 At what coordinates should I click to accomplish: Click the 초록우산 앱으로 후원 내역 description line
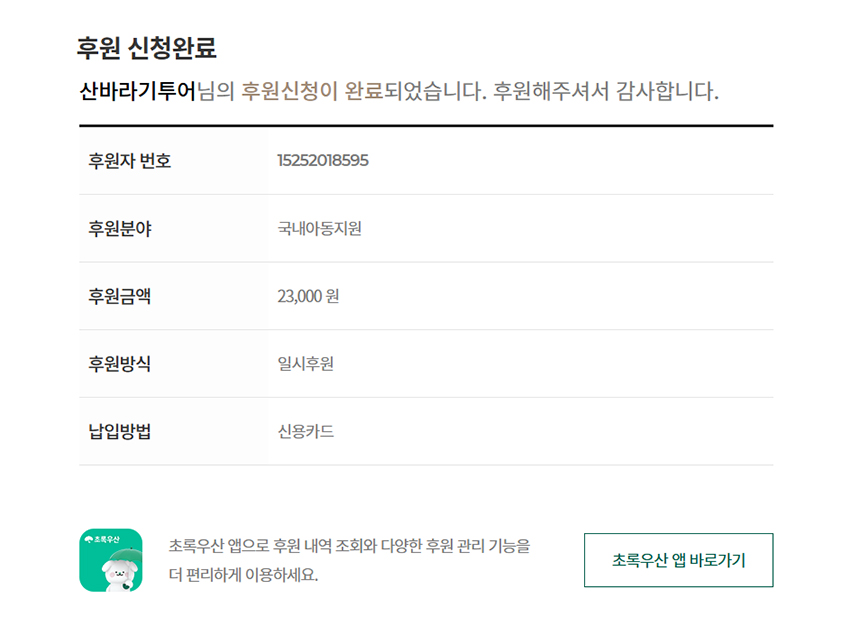[x=349, y=546]
